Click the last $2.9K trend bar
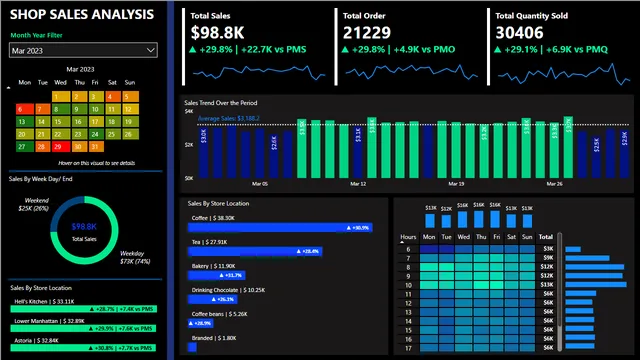The width and height of the screenshot is (640, 360). (624, 154)
